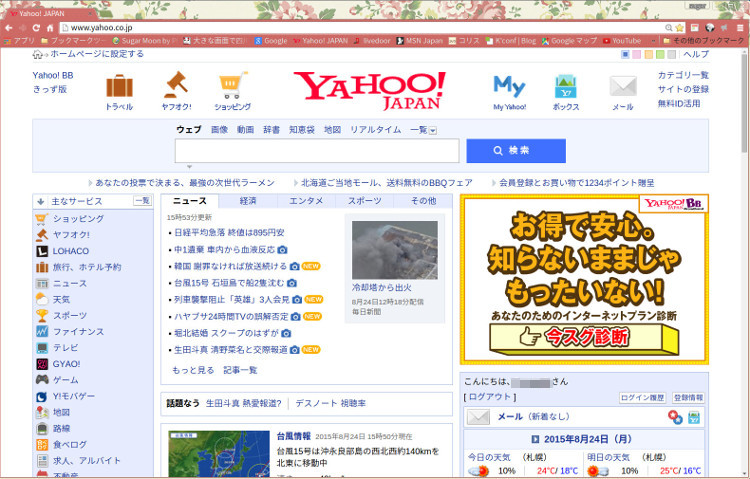
Task: Switch to the 経済 news tab
Action: tap(248, 201)
